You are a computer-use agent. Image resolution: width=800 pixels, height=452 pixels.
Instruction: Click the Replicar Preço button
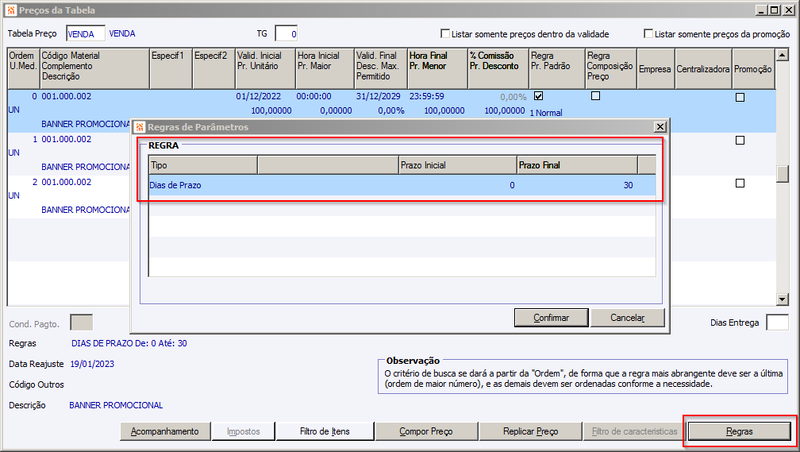pyautogui.click(x=531, y=431)
